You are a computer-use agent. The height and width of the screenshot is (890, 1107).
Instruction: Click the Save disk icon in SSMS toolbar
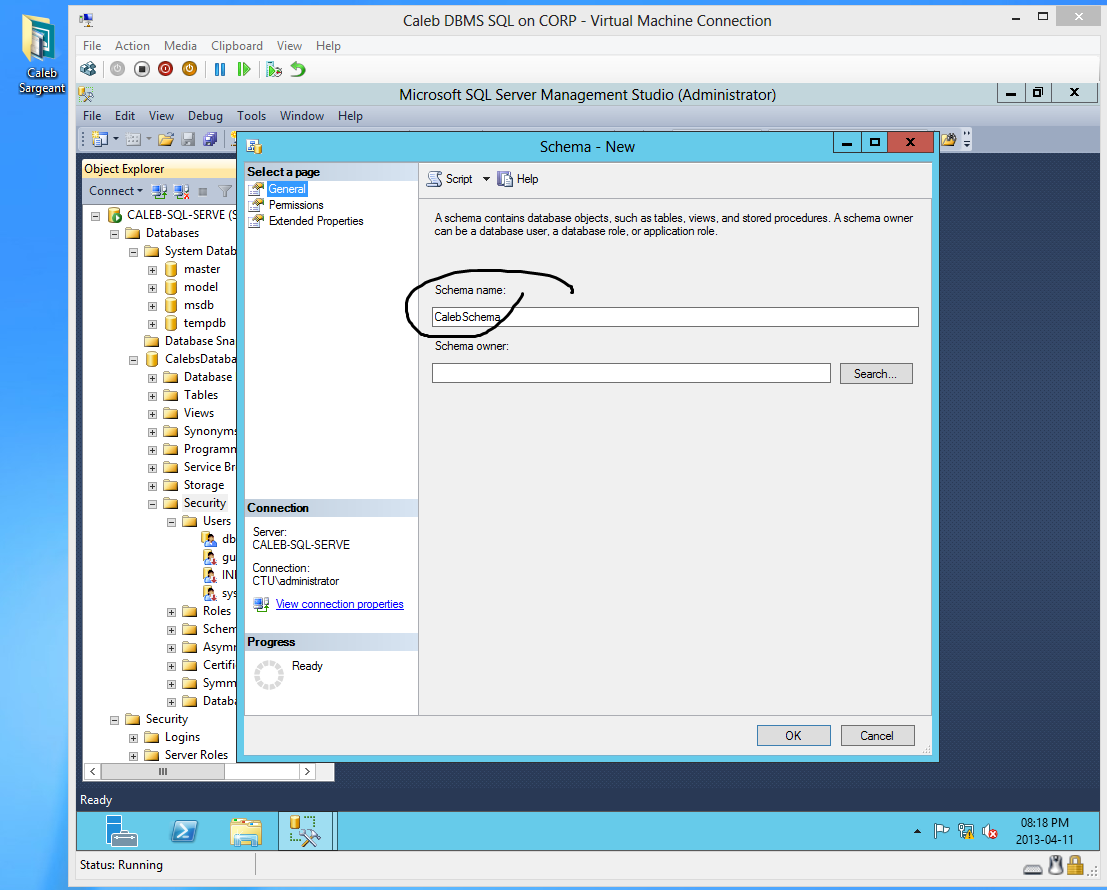point(188,140)
